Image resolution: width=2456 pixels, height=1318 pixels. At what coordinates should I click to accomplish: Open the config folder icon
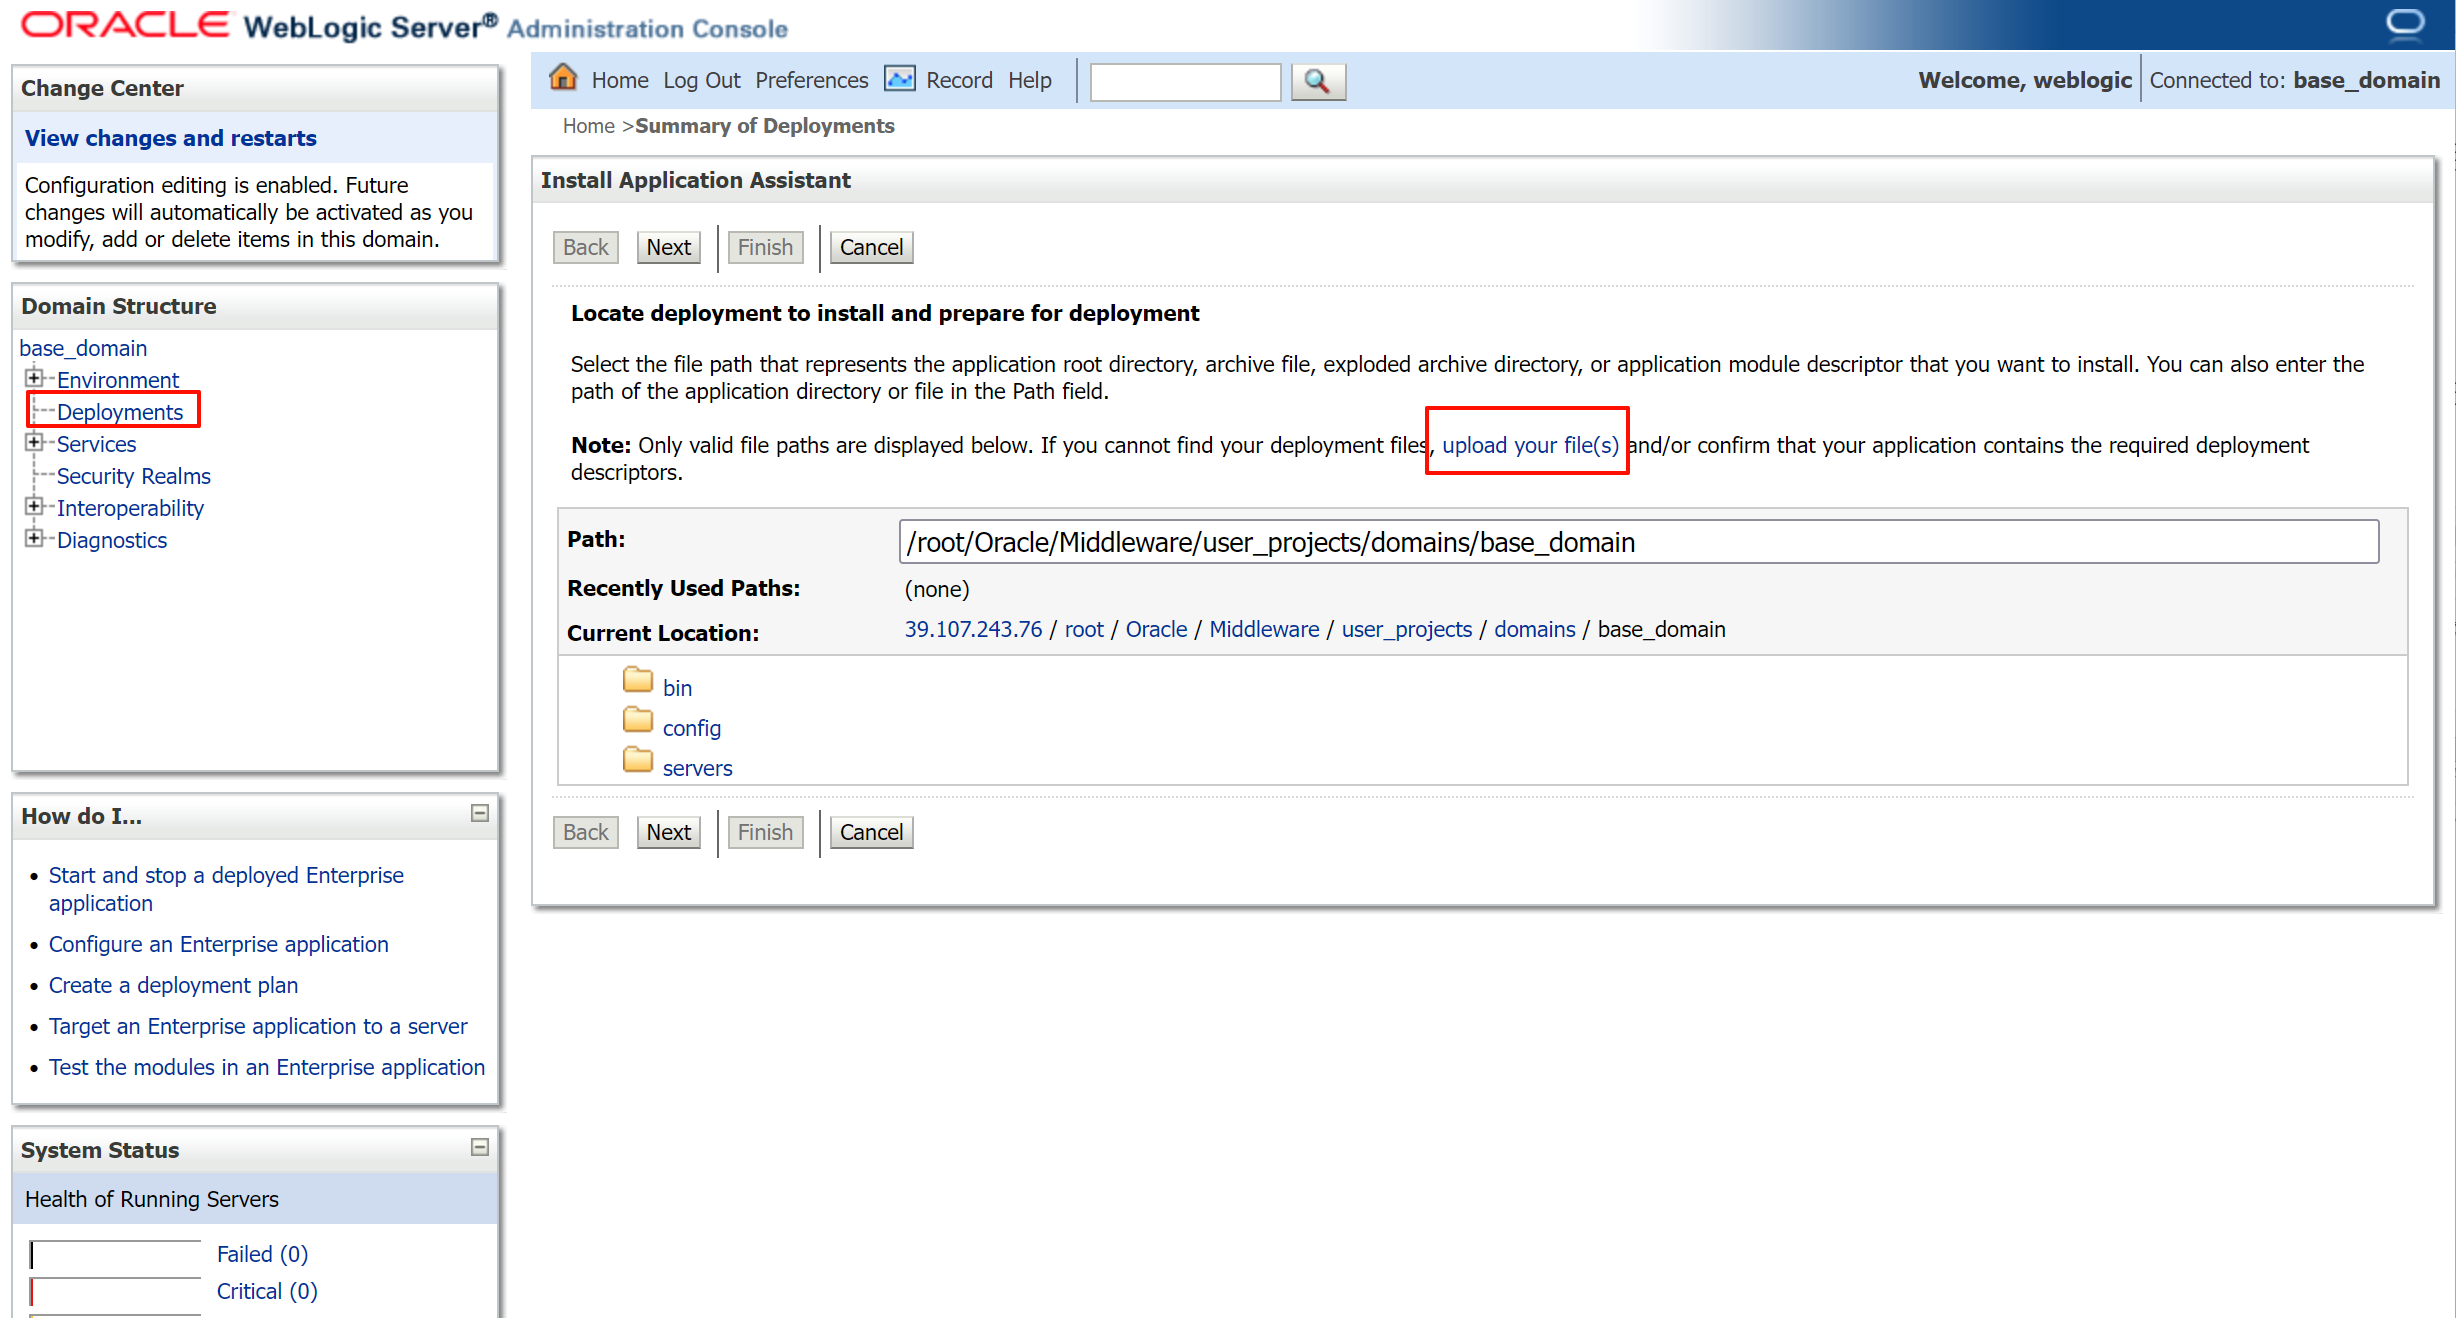point(637,721)
